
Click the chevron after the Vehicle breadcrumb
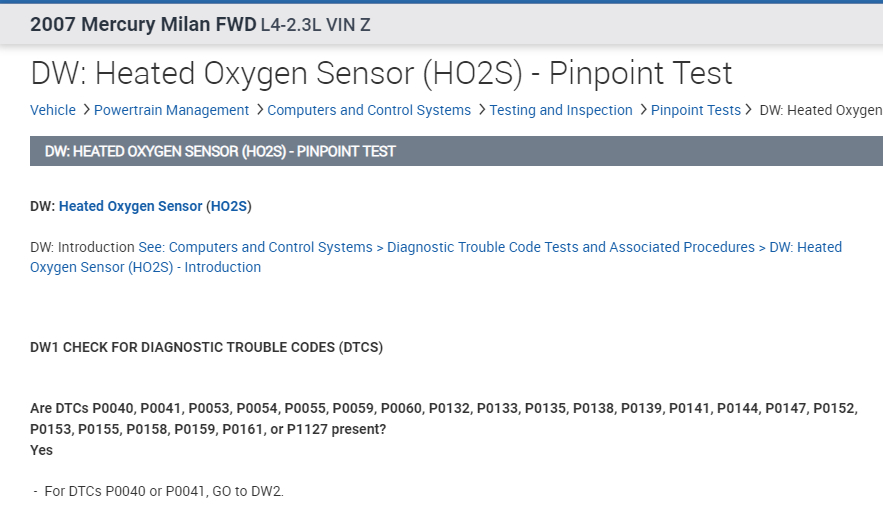point(86,109)
